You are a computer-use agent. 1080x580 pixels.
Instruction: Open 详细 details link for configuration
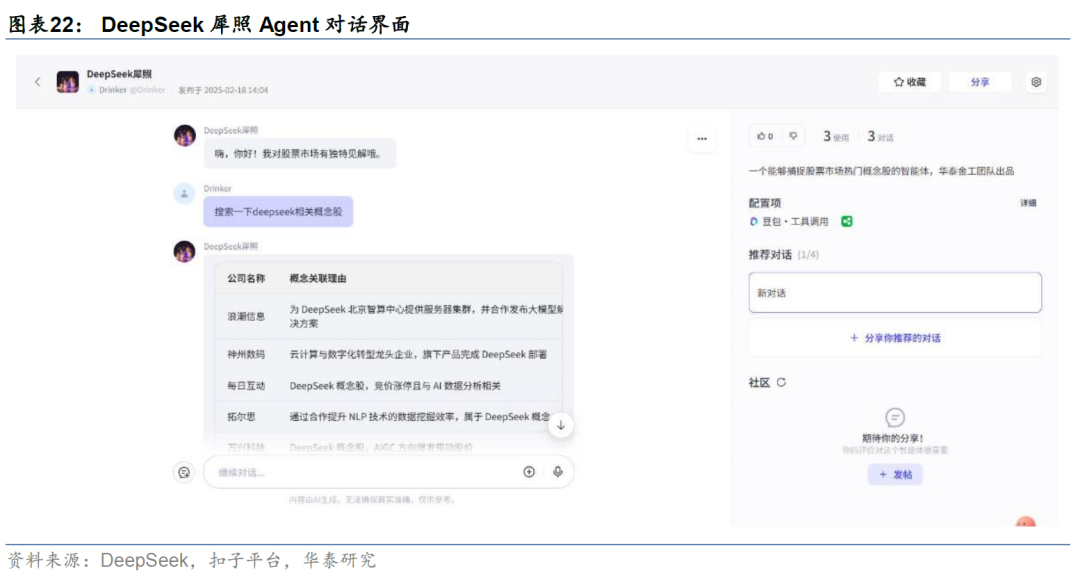point(1028,203)
